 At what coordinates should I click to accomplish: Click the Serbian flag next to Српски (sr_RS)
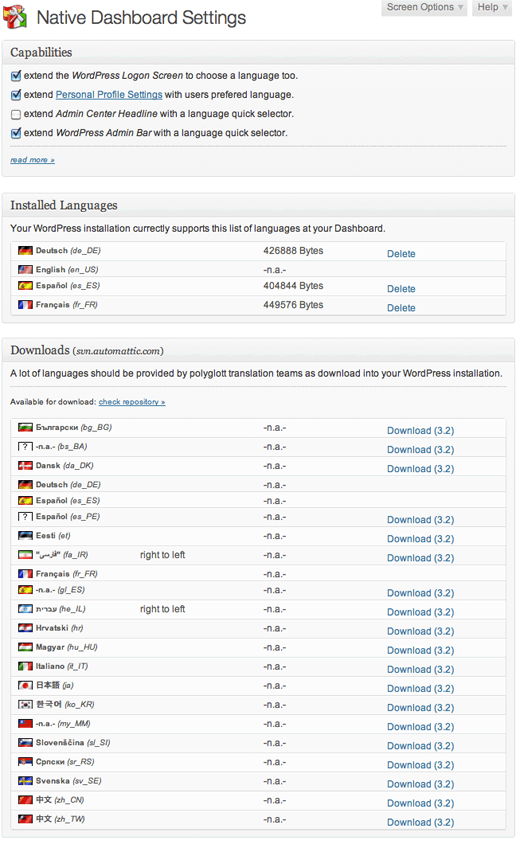(x=25, y=762)
